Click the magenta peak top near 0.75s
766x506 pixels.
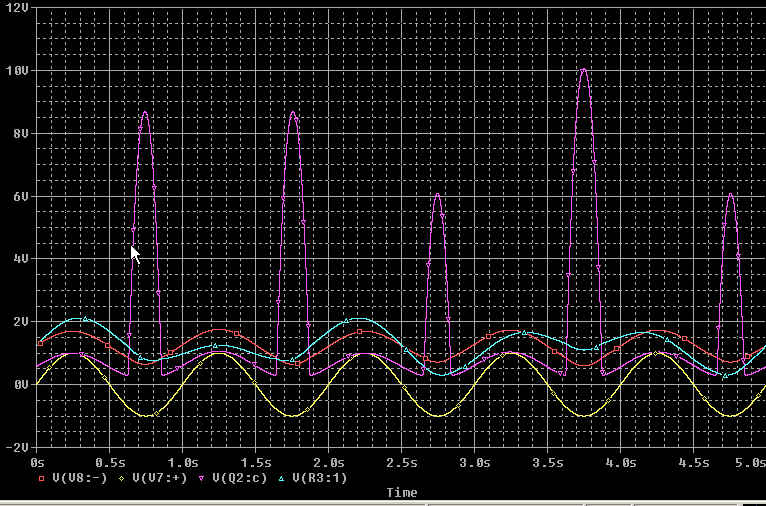(x=145, y=113)
